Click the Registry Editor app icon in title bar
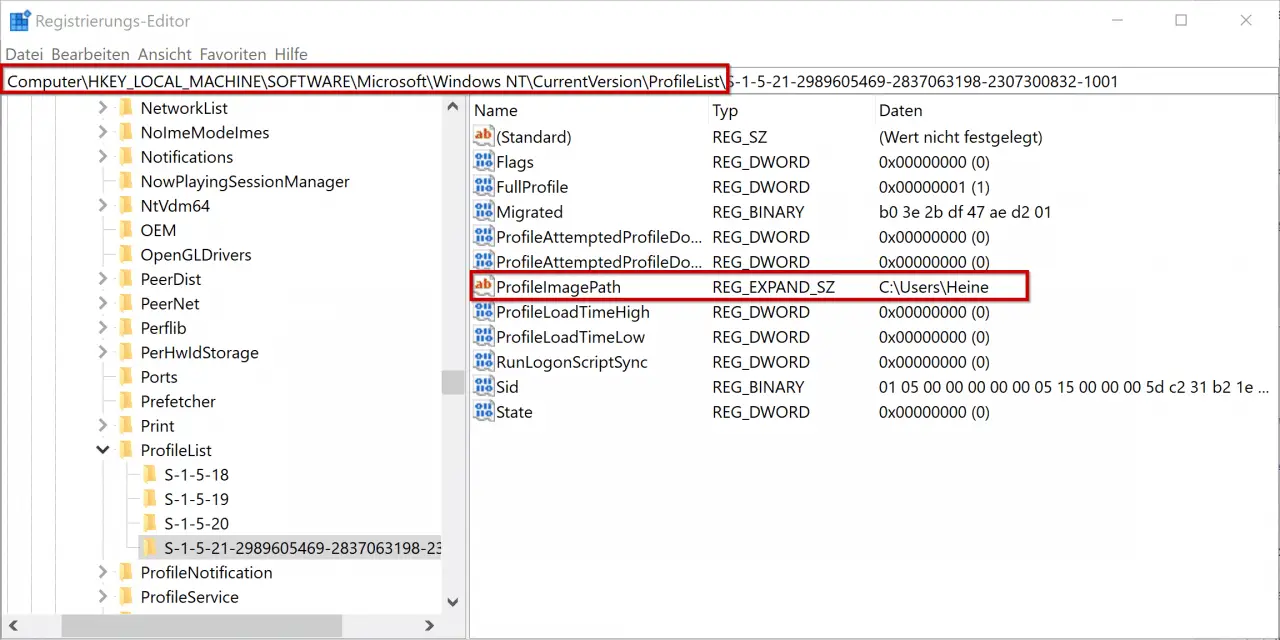The image size is (1280, 640). pyautogui.click(x=19, y=21)
